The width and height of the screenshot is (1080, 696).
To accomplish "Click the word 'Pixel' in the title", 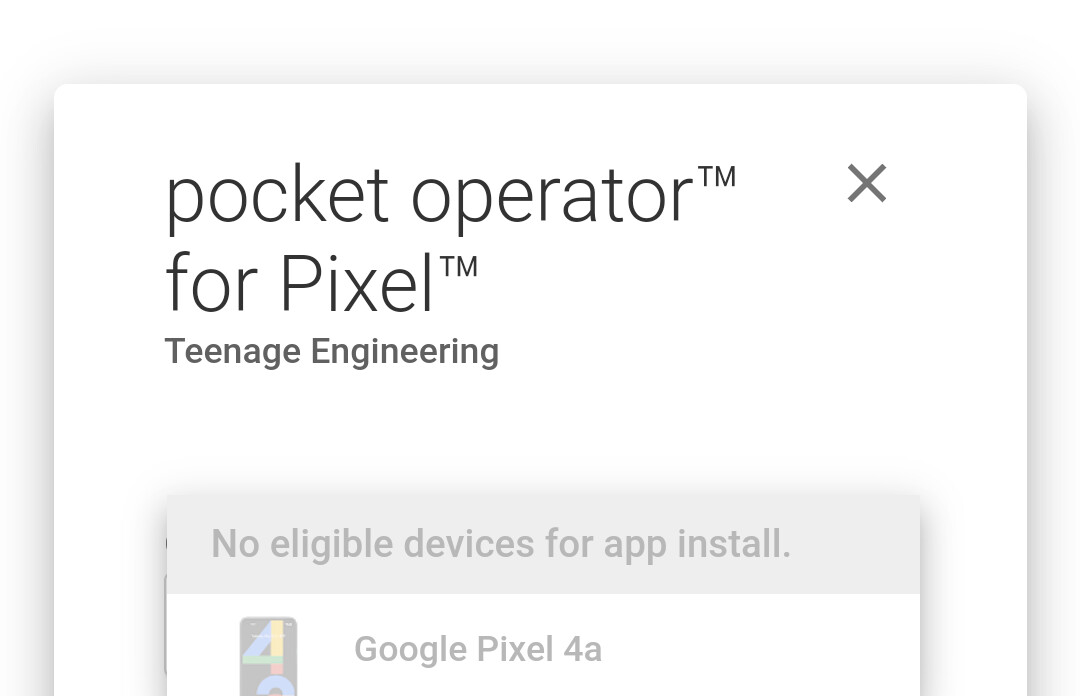I will coord(356,283).
